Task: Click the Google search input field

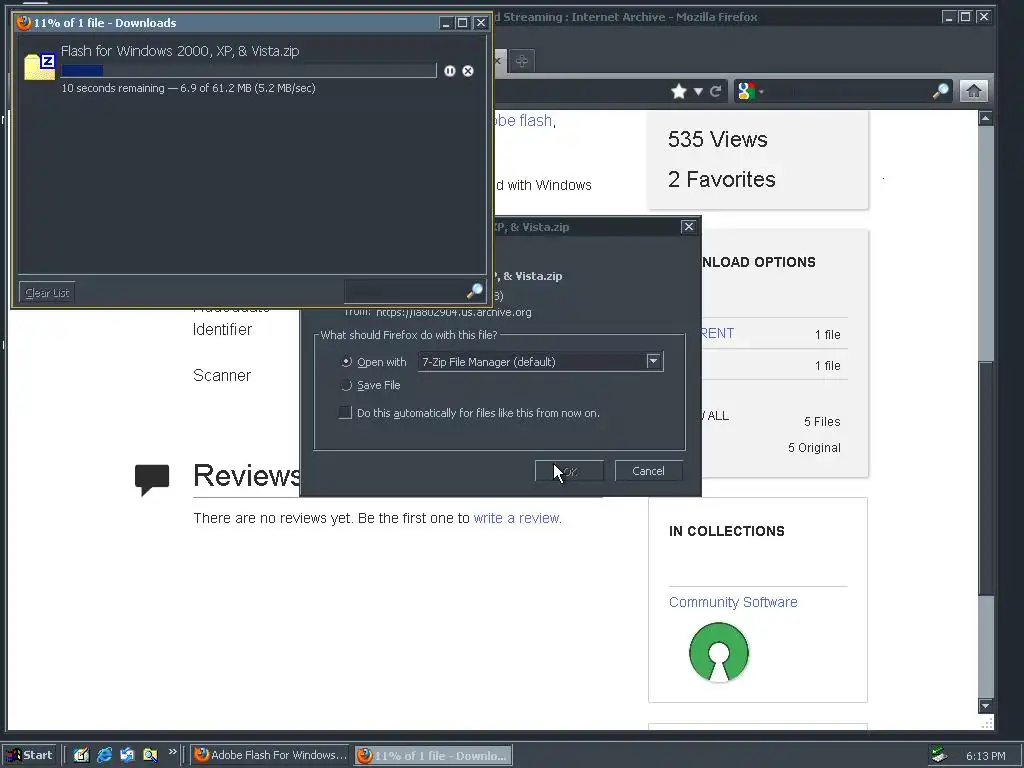Action: pyautogui.click(x=848, y=91)
